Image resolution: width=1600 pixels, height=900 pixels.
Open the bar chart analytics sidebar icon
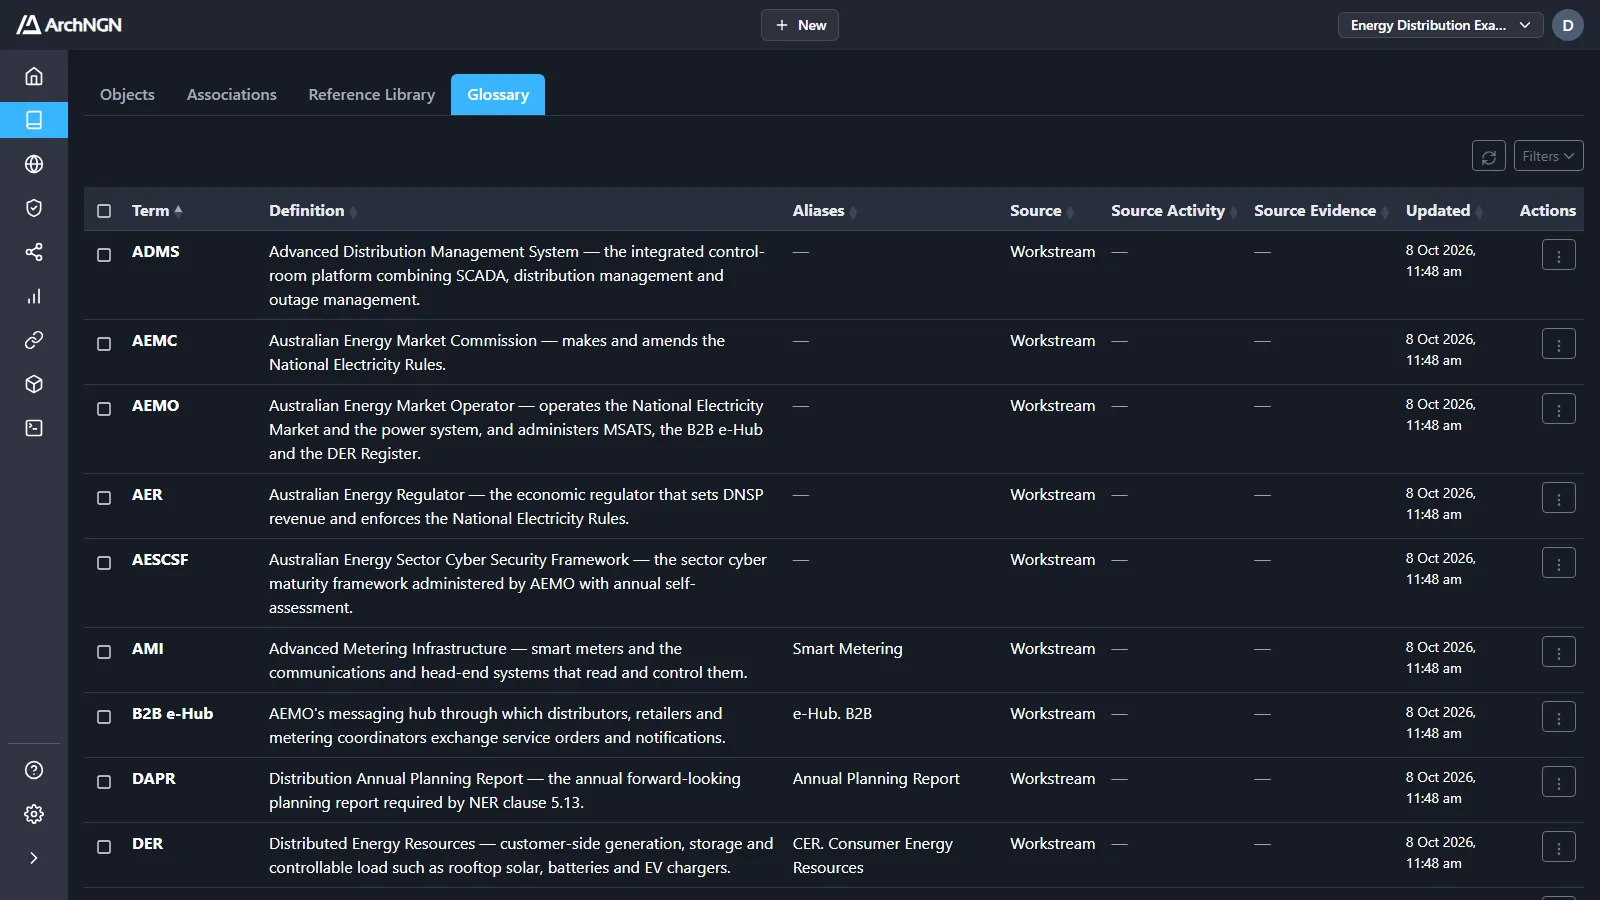[34, 296]
